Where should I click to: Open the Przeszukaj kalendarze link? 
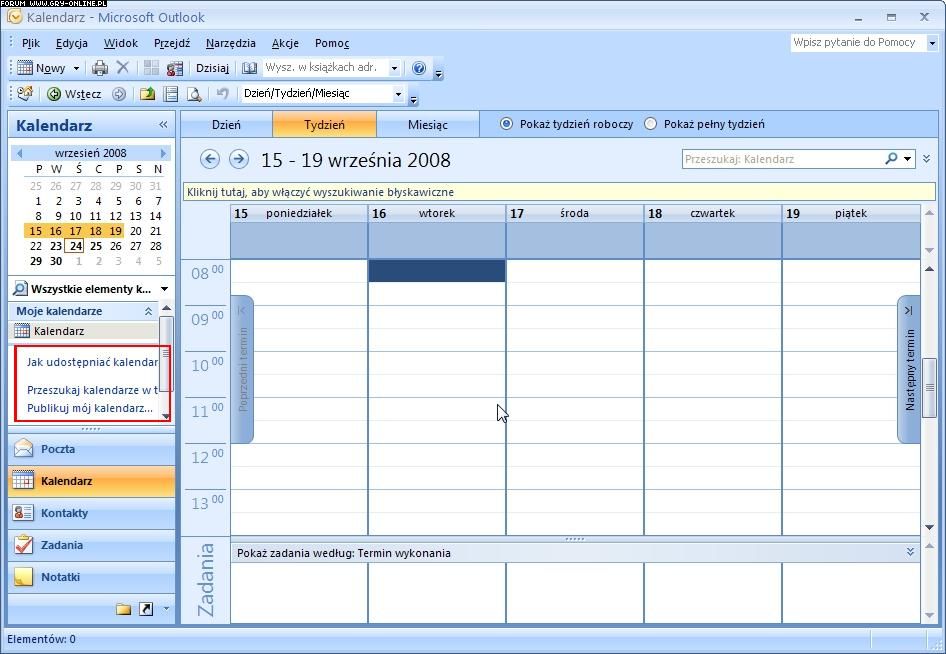[x=92, y=390]
